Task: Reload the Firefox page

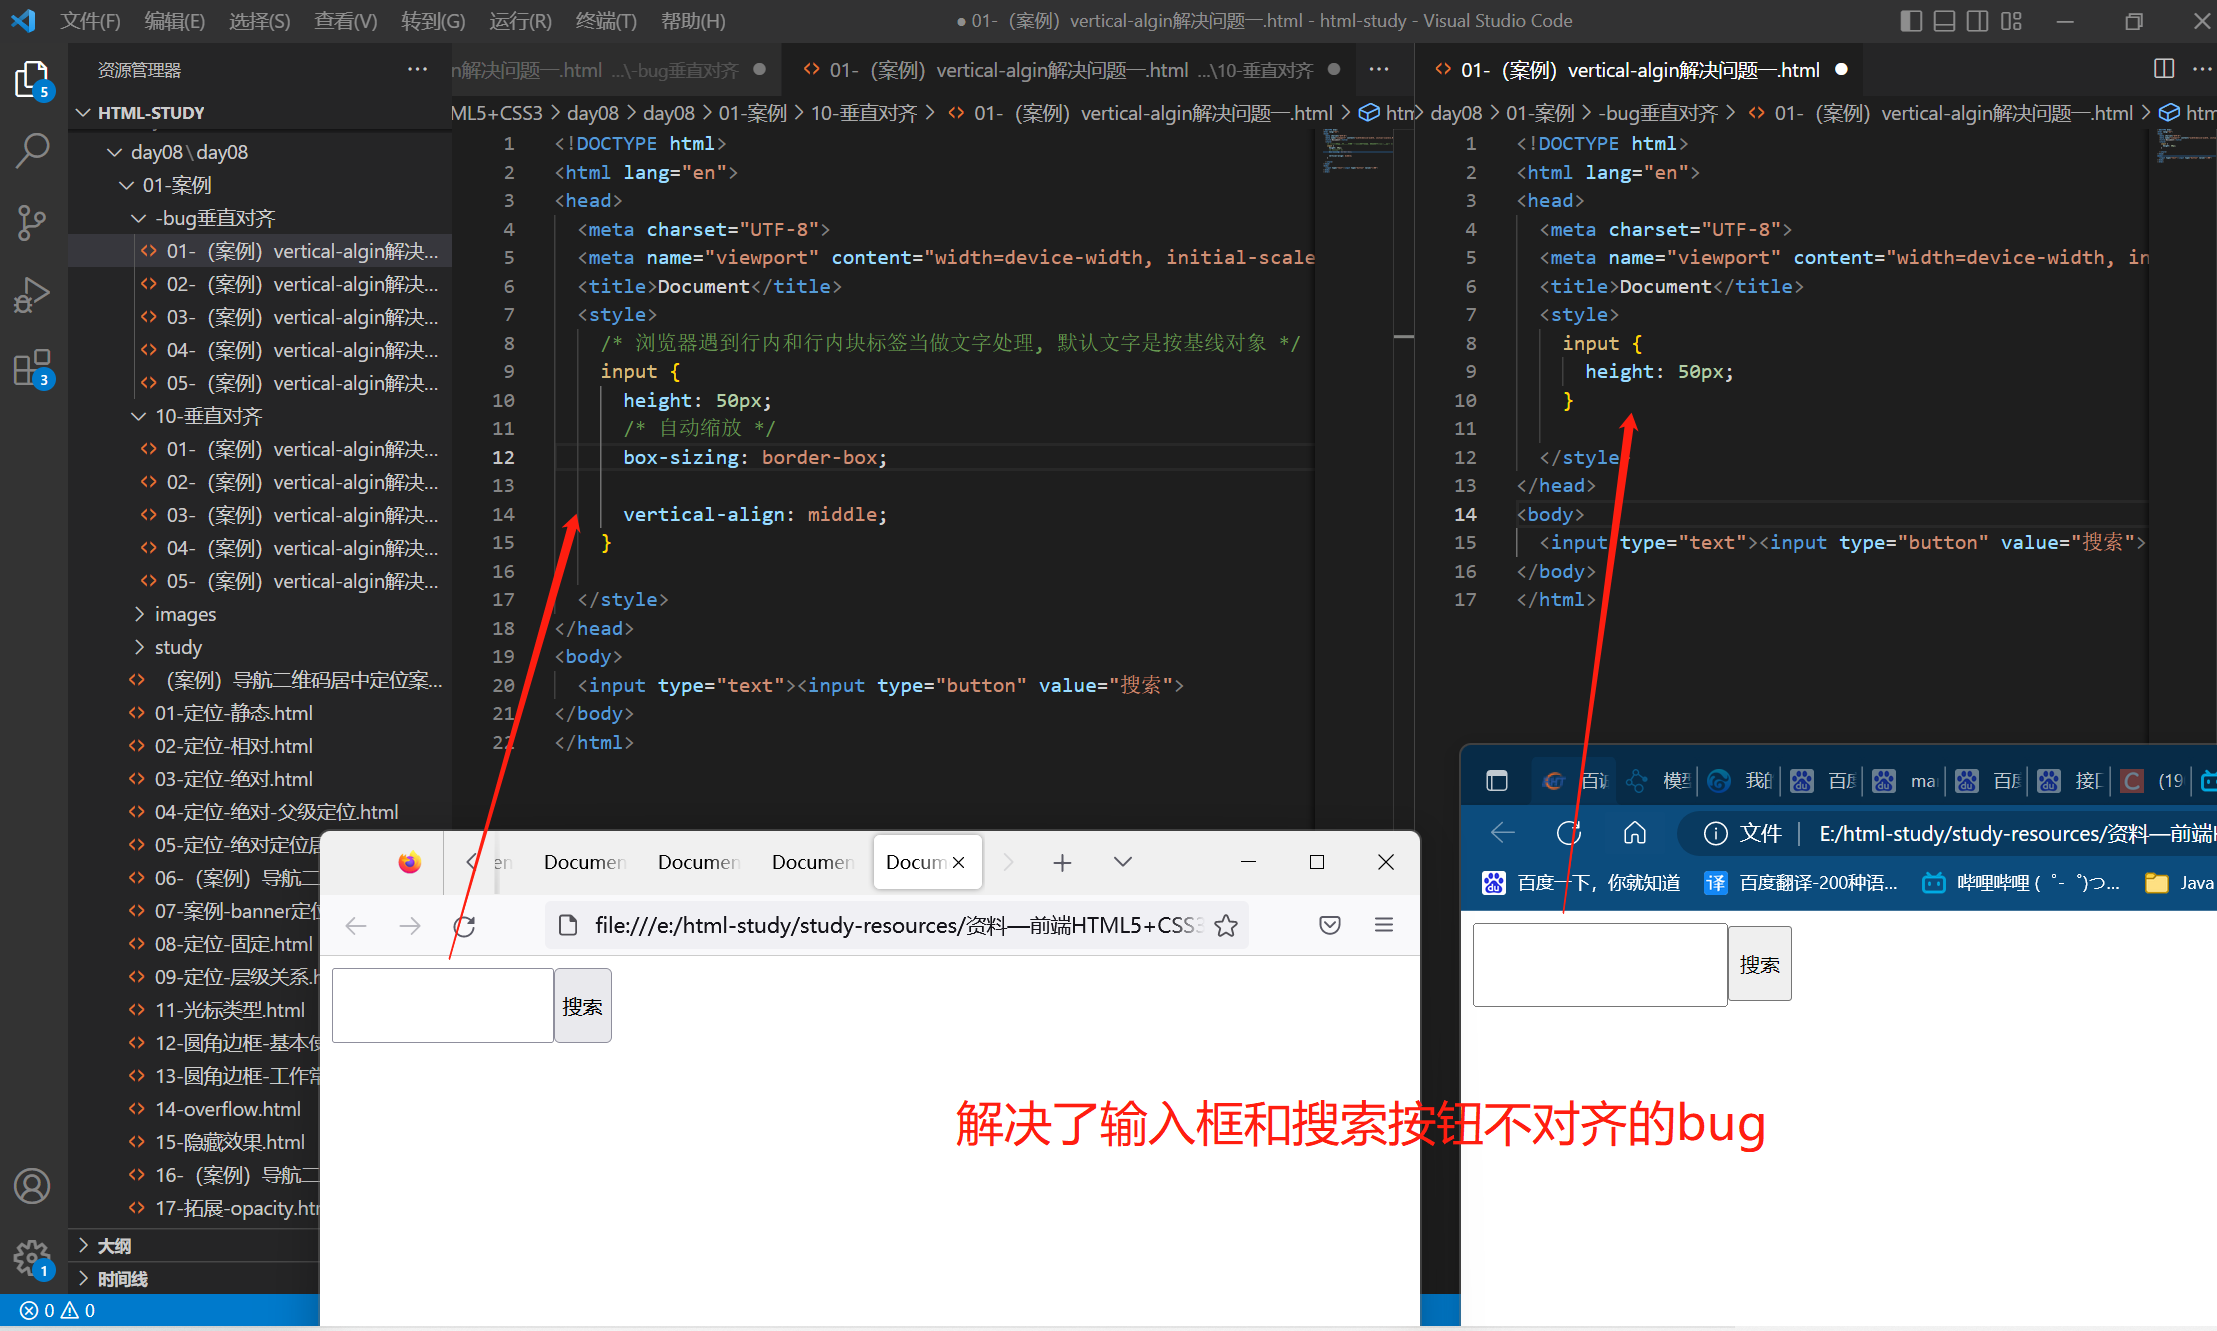Action: point(465,926)
